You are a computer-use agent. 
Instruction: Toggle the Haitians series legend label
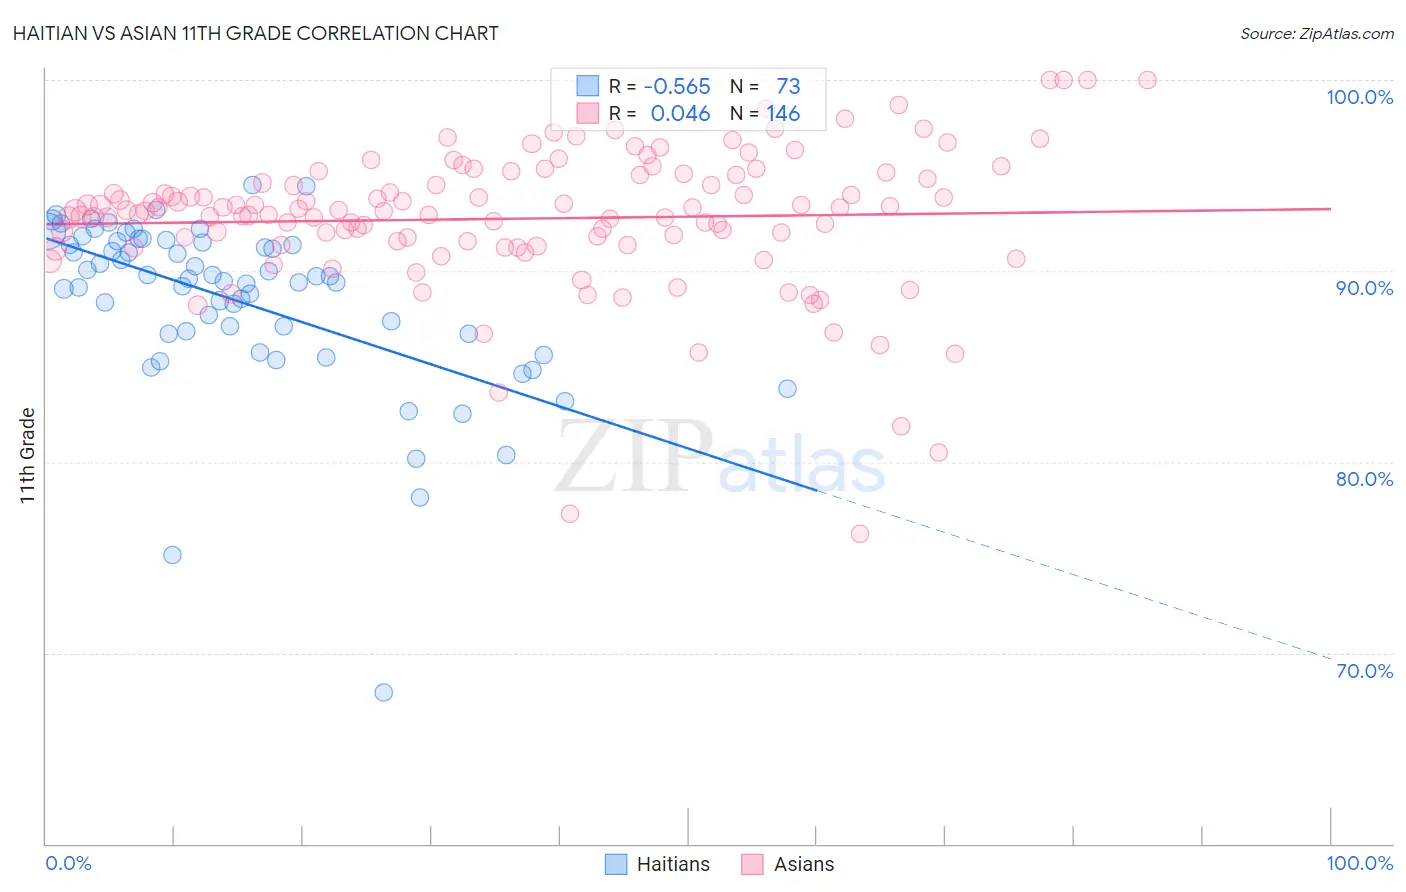pos(673,864)
